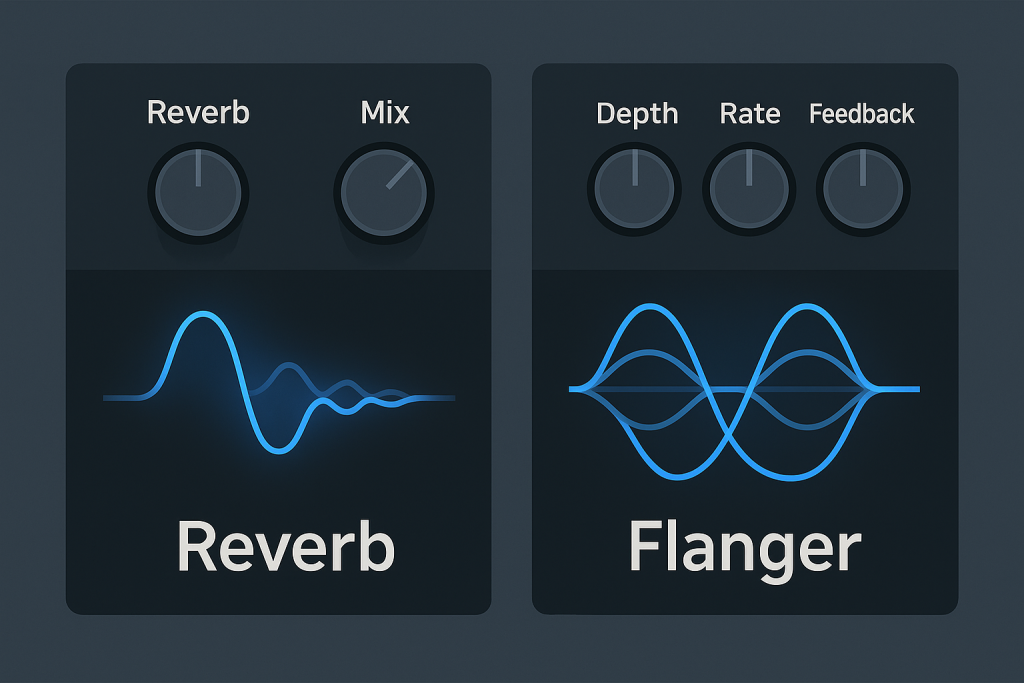This screenshot has width=1024, height=683.
Task: Click the Rate text label
Action: [x=750, y=114]
